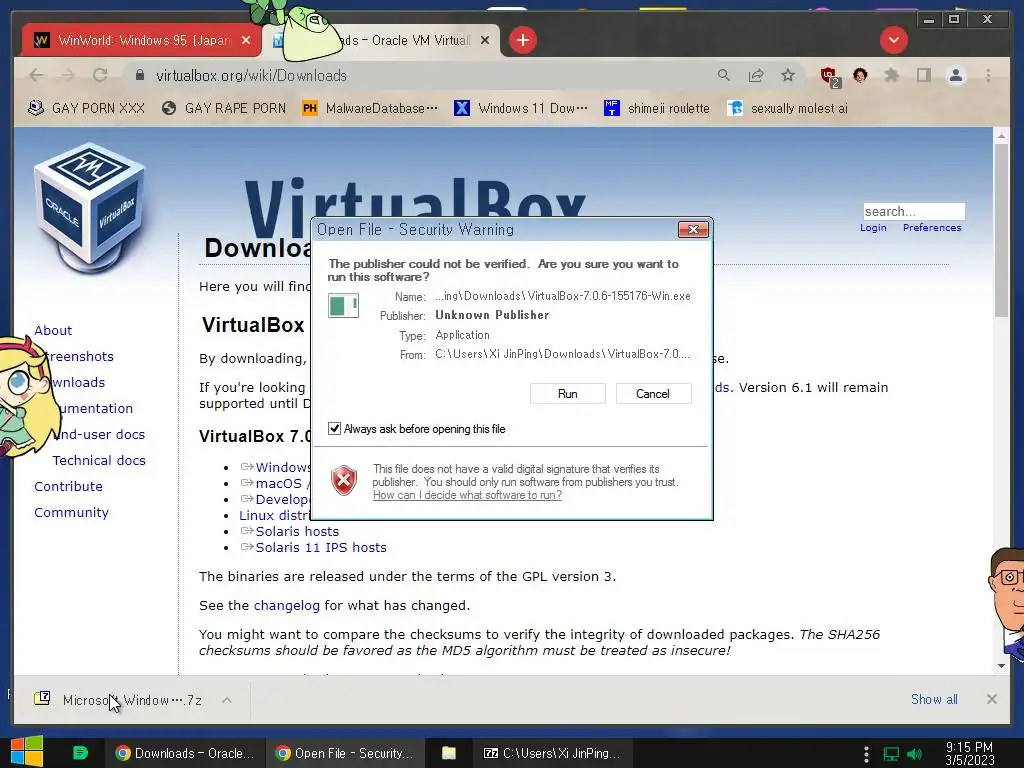
Task: Open About in the sidebar
Action: pyautogui.click(x=53, y=330)
